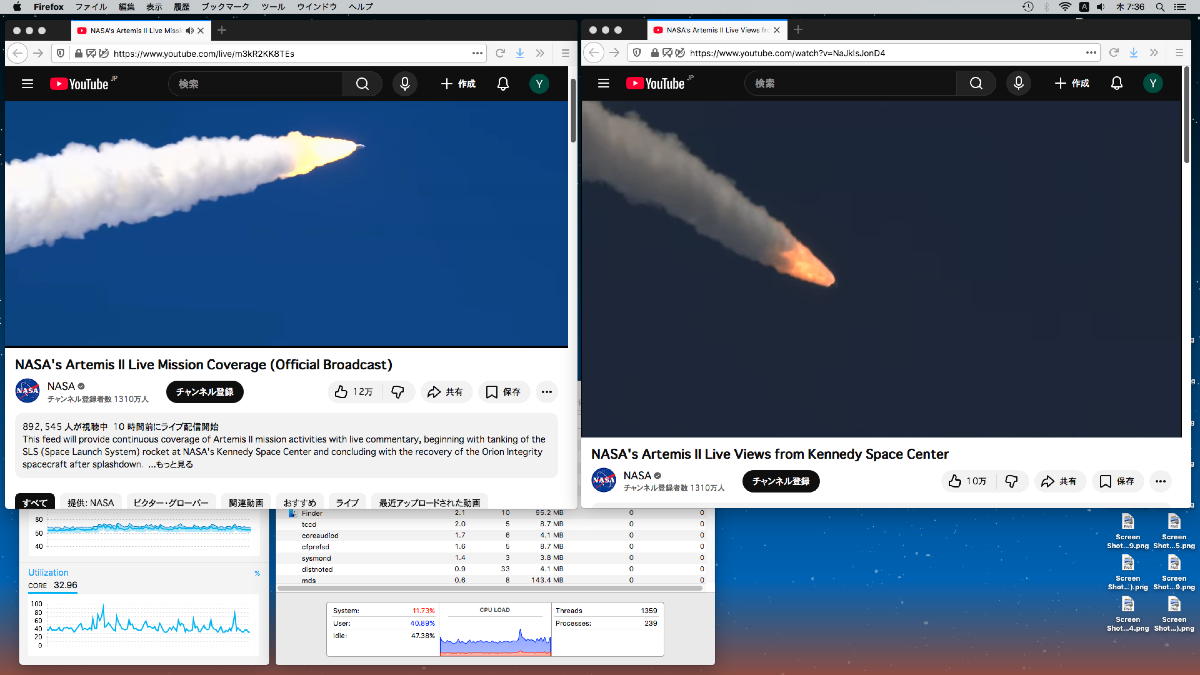Open page actions menu in right address bar
1200x675 pixels.
click(x=1091, y=52)
